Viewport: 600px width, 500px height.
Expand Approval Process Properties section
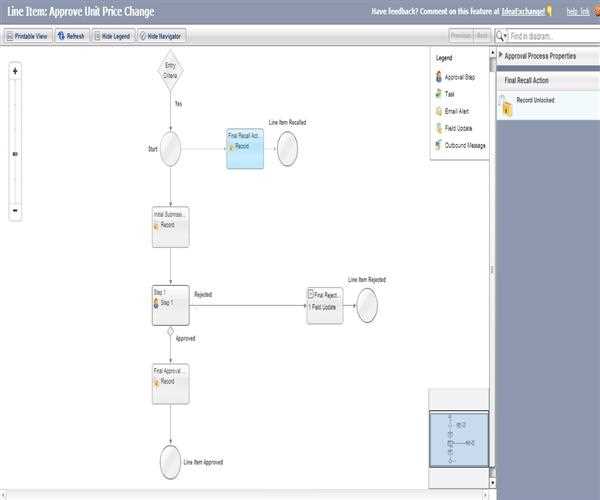501,56
